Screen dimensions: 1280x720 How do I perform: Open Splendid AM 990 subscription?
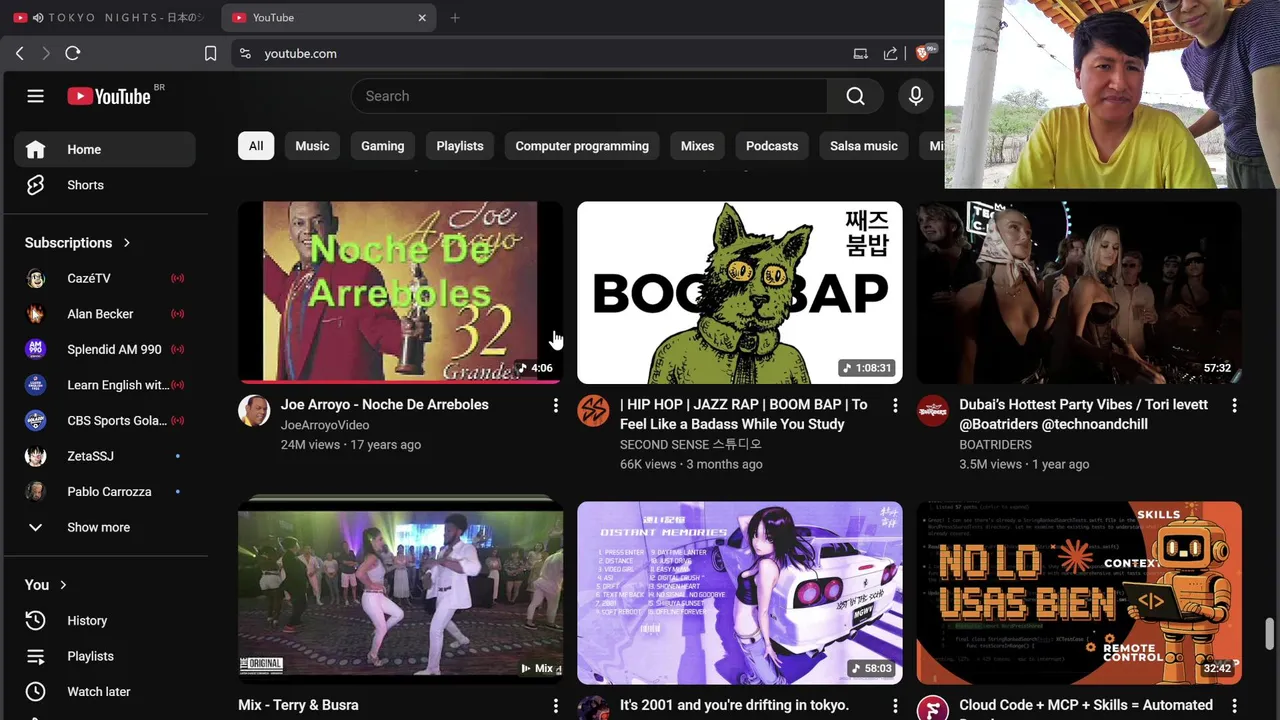click(105, 349)
